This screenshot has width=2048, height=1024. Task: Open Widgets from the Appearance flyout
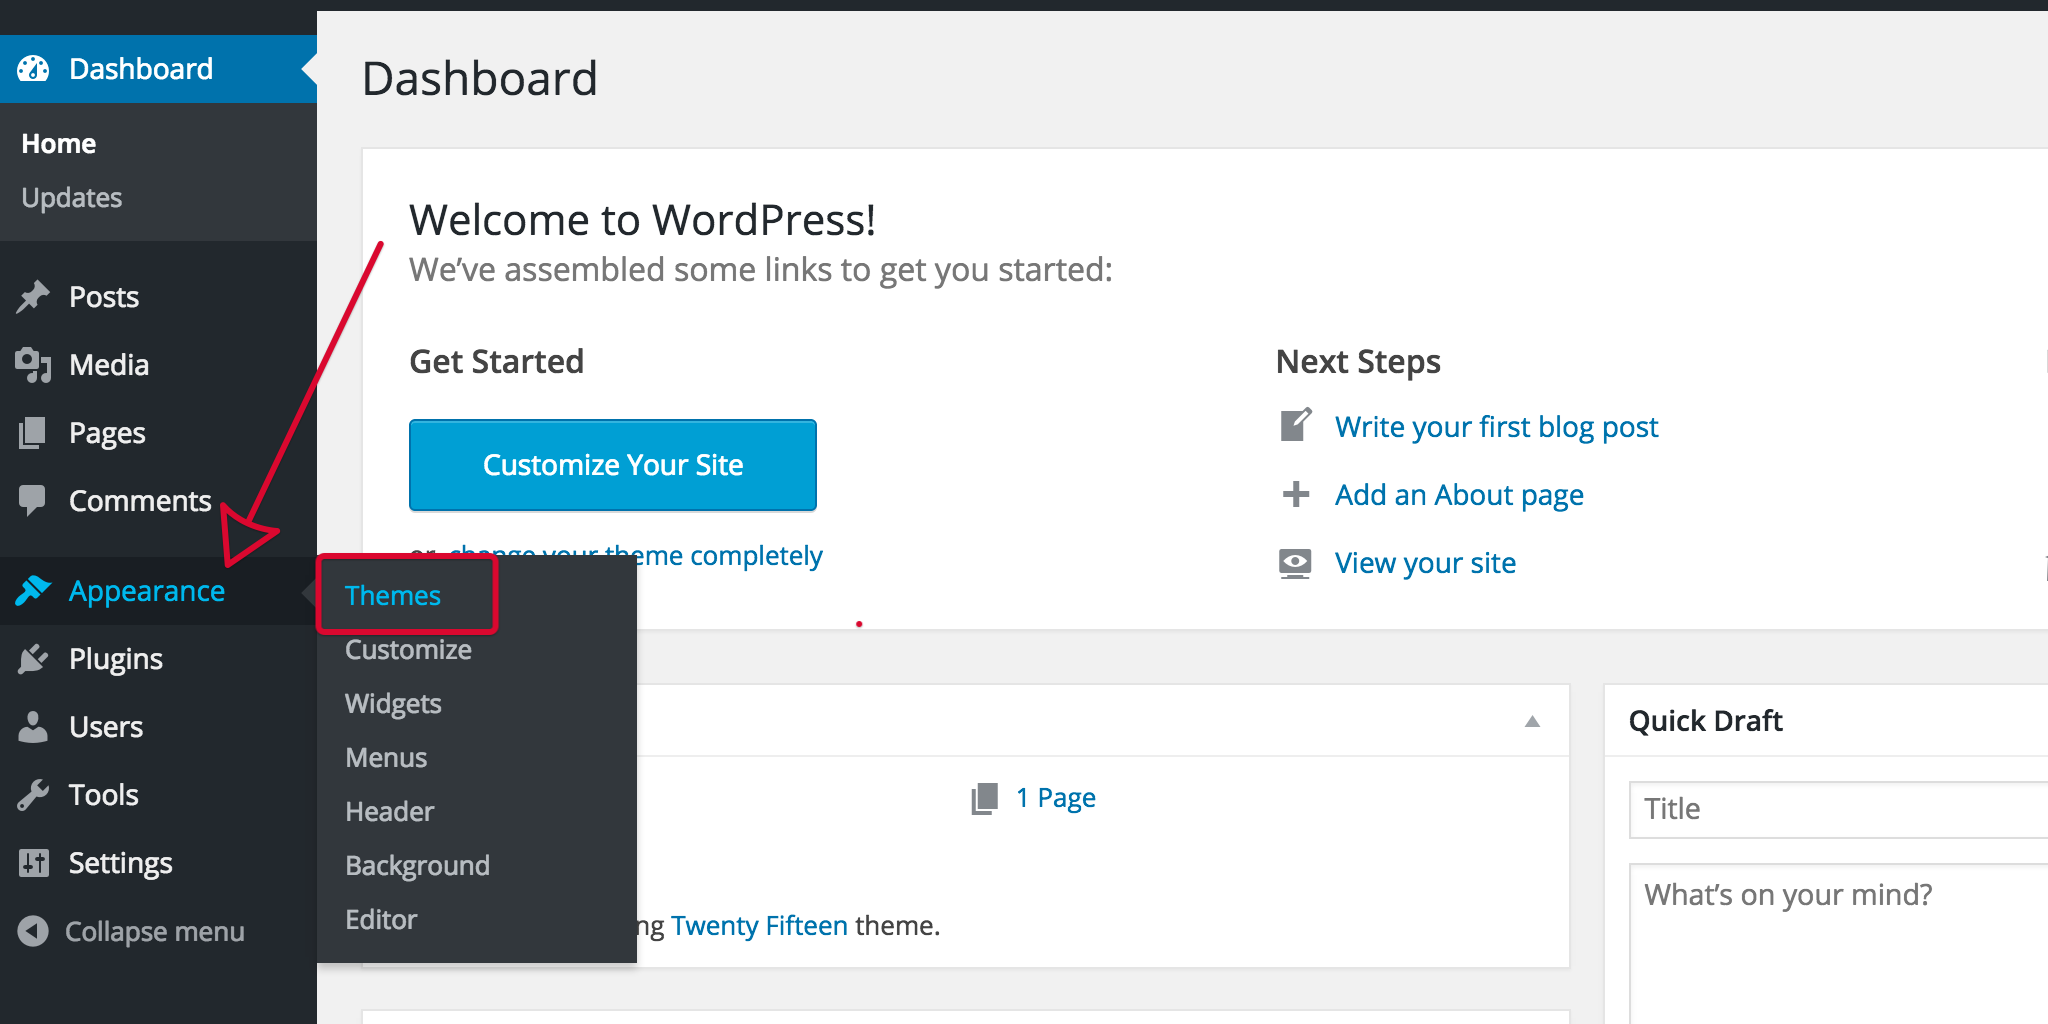point(393,703)
